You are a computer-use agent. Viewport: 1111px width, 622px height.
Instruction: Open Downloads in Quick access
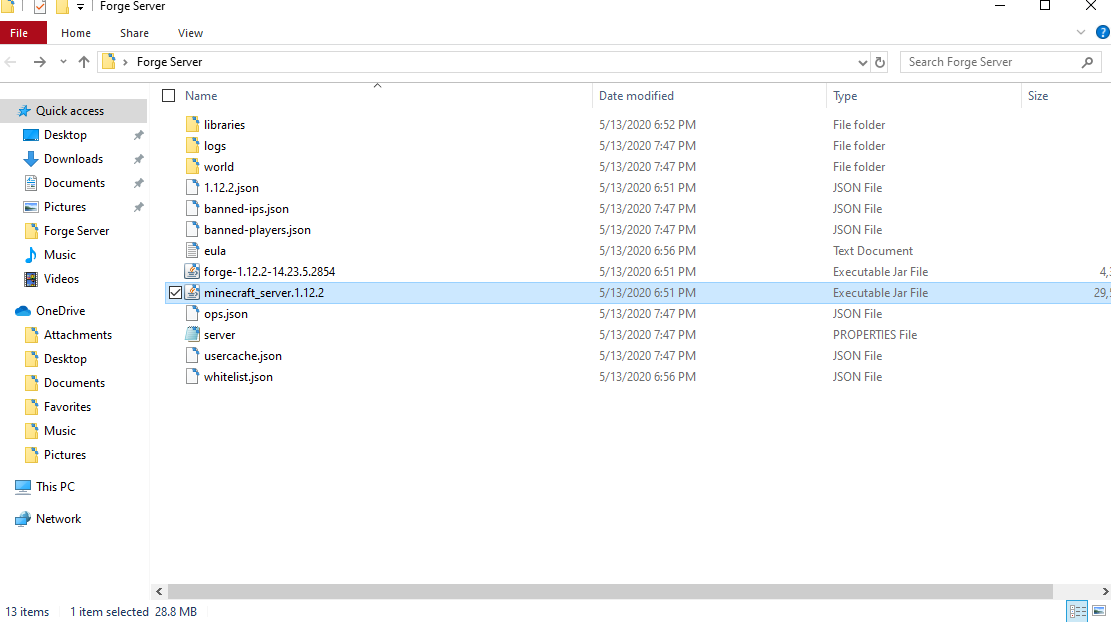click(x=73, y=159)
